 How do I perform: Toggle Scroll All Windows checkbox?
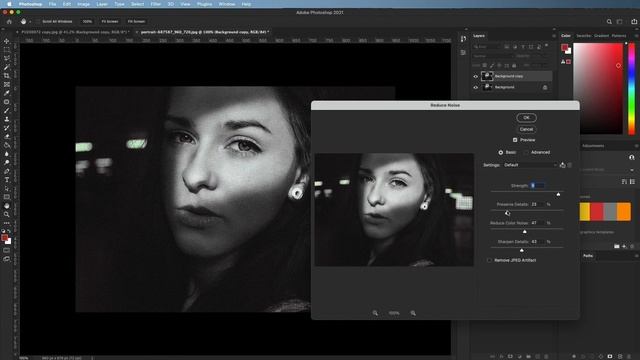point(38,21)
